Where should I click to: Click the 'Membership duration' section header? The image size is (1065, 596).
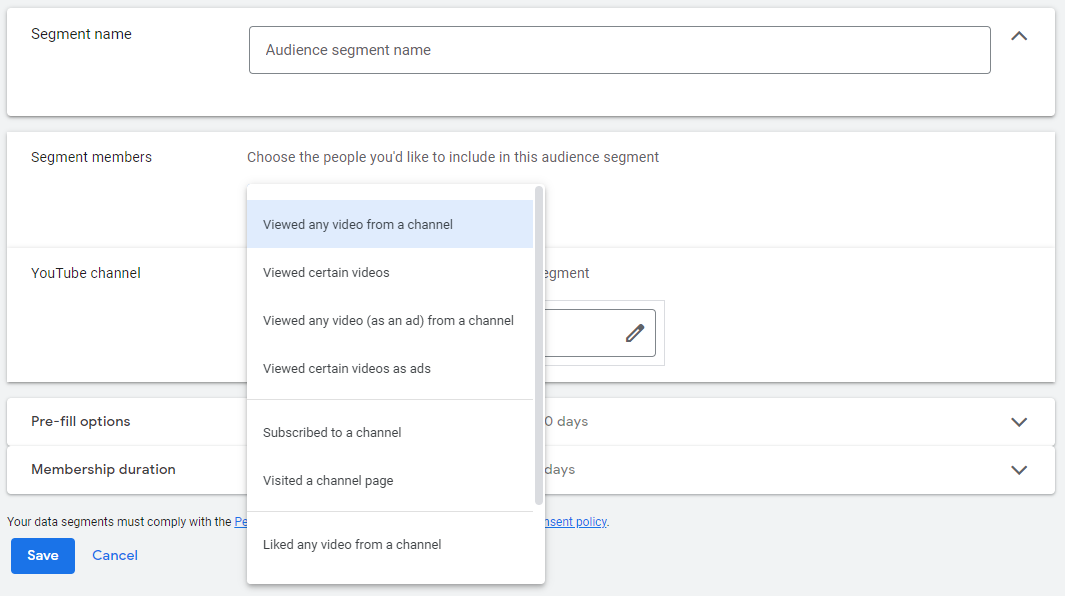(x=103, y=470)
